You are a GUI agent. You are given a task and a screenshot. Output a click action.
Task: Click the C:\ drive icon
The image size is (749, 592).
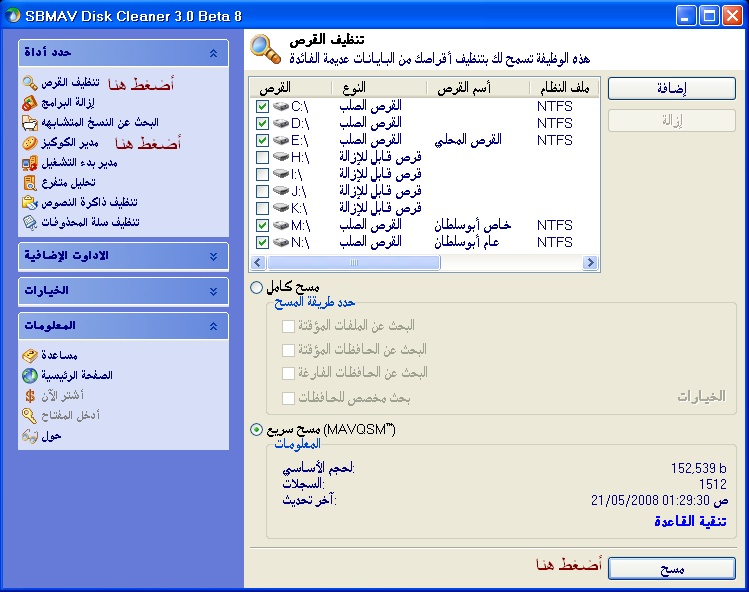[x=281, y=106]
